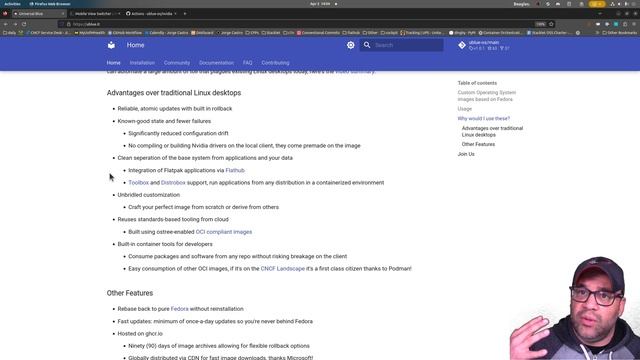
Task: Select Why would I use these? contents entry
Action: coord(484,118)
